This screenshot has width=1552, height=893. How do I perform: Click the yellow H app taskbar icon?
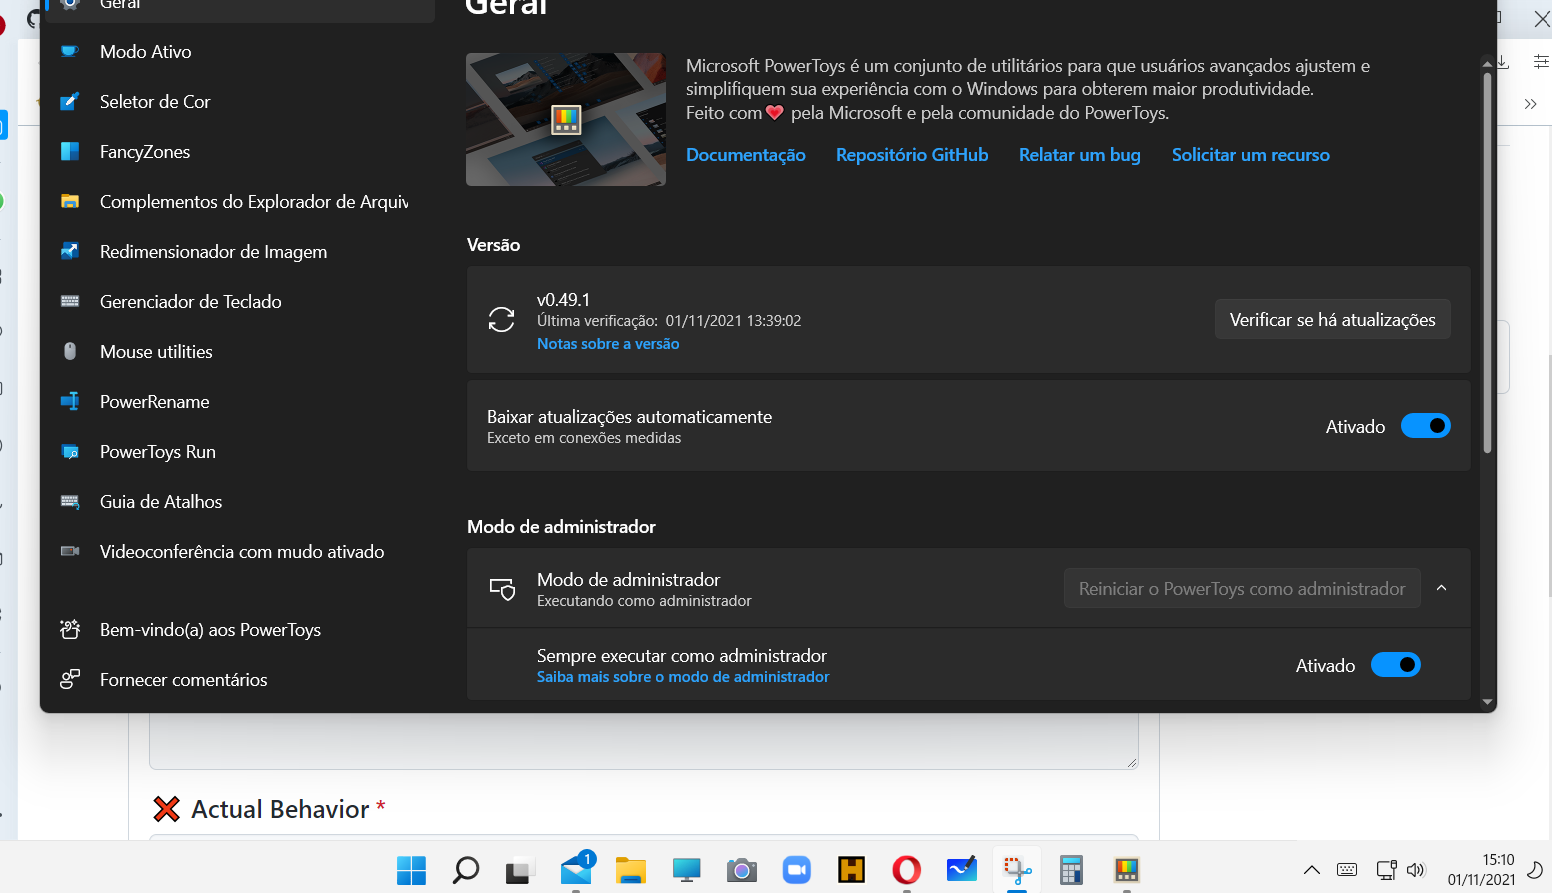pos(851,870)
